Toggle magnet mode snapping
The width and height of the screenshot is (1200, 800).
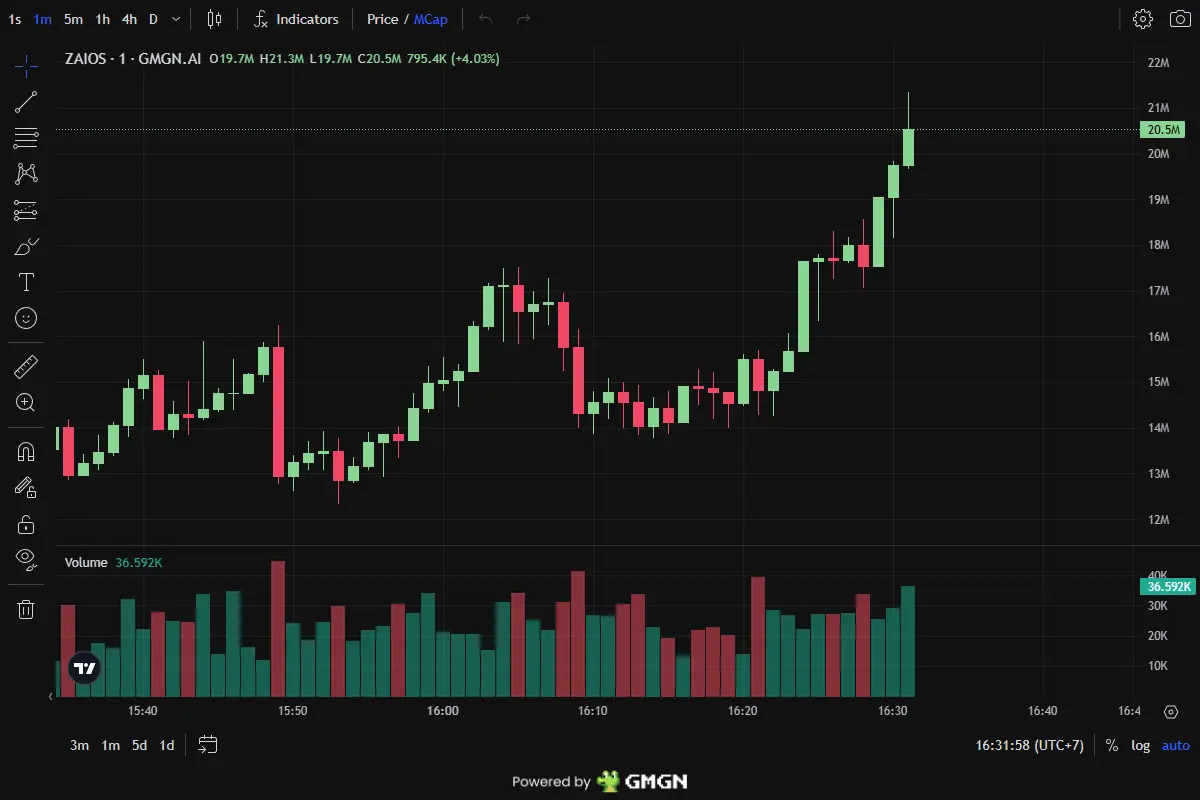[26, 452]
